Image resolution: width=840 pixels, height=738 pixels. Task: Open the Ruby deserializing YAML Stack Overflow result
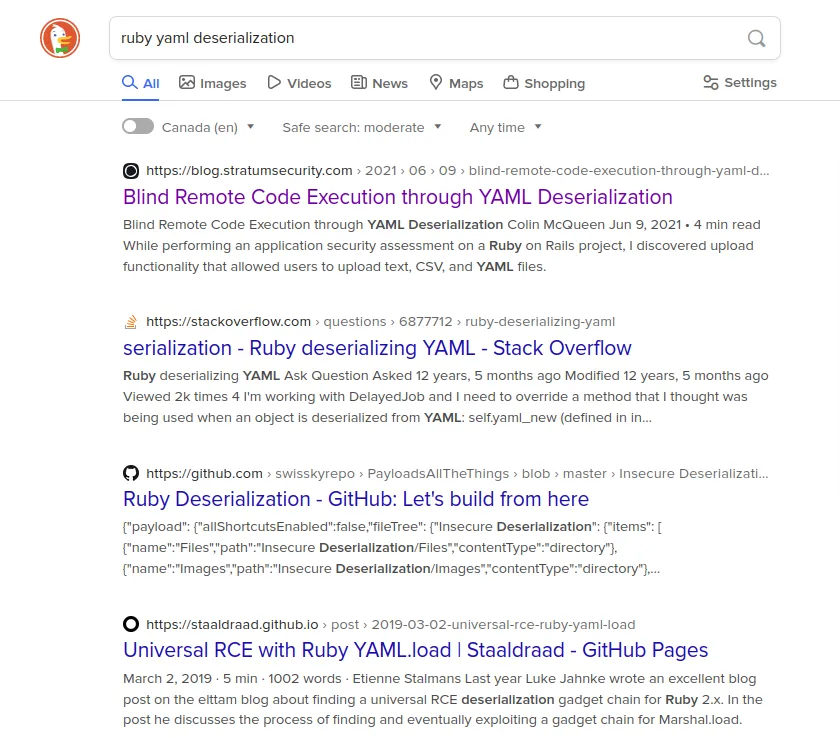(x=377, y=348)
